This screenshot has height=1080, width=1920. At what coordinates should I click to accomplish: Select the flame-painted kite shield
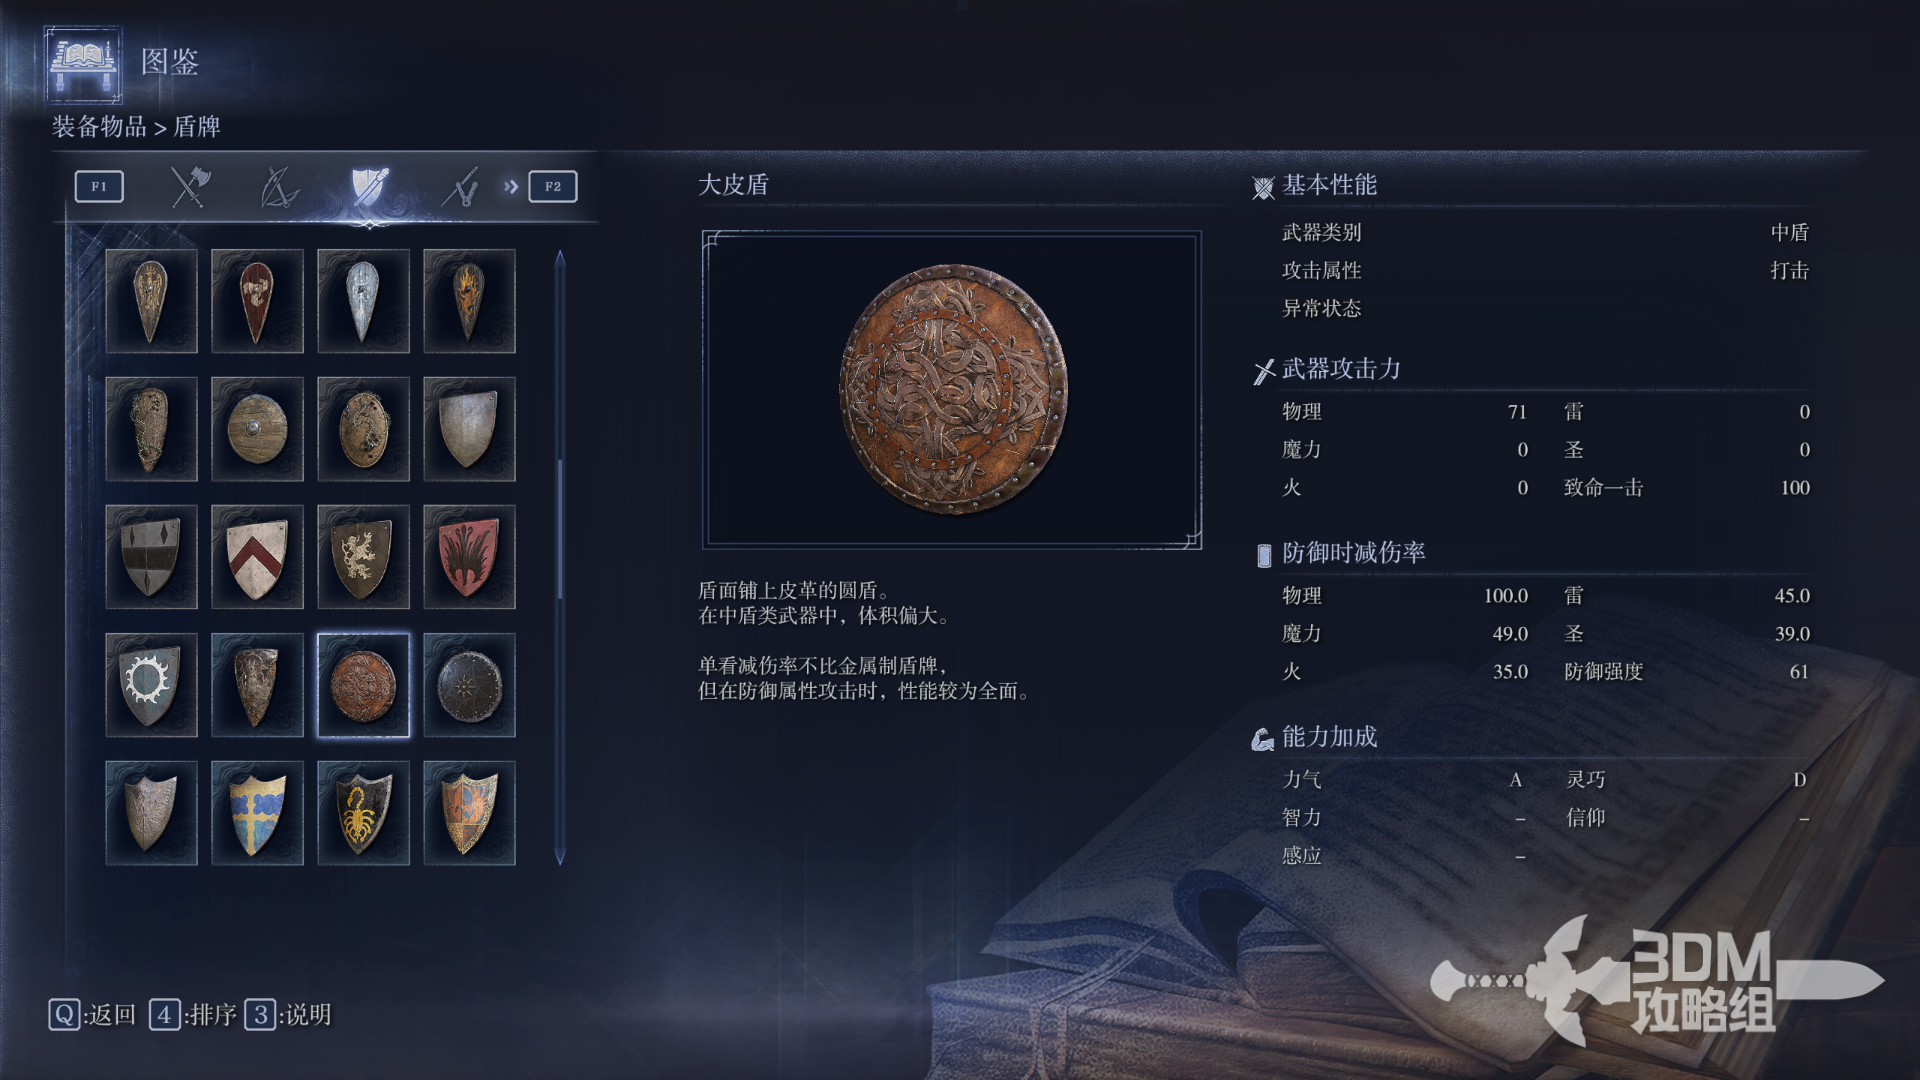pos(469,301)
